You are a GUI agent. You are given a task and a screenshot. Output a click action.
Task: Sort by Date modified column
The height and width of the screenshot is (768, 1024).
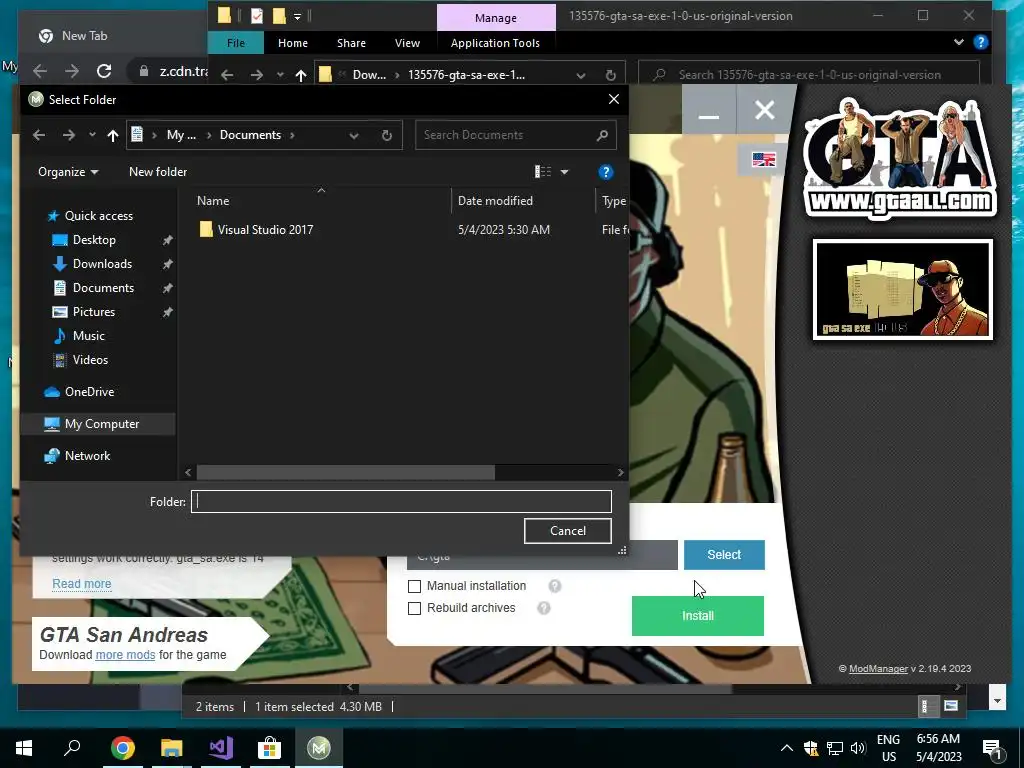coord(495,201)
